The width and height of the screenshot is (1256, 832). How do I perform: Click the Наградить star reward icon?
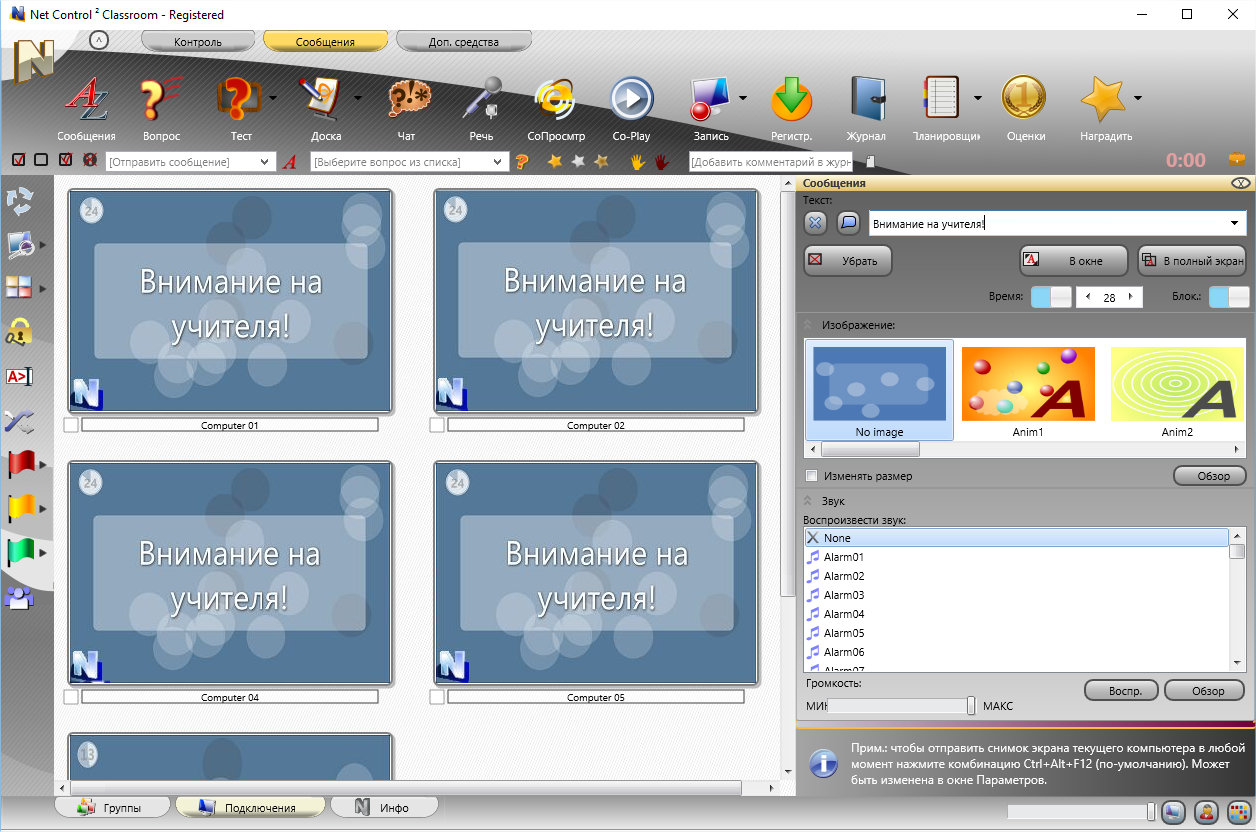point(1105,102)
